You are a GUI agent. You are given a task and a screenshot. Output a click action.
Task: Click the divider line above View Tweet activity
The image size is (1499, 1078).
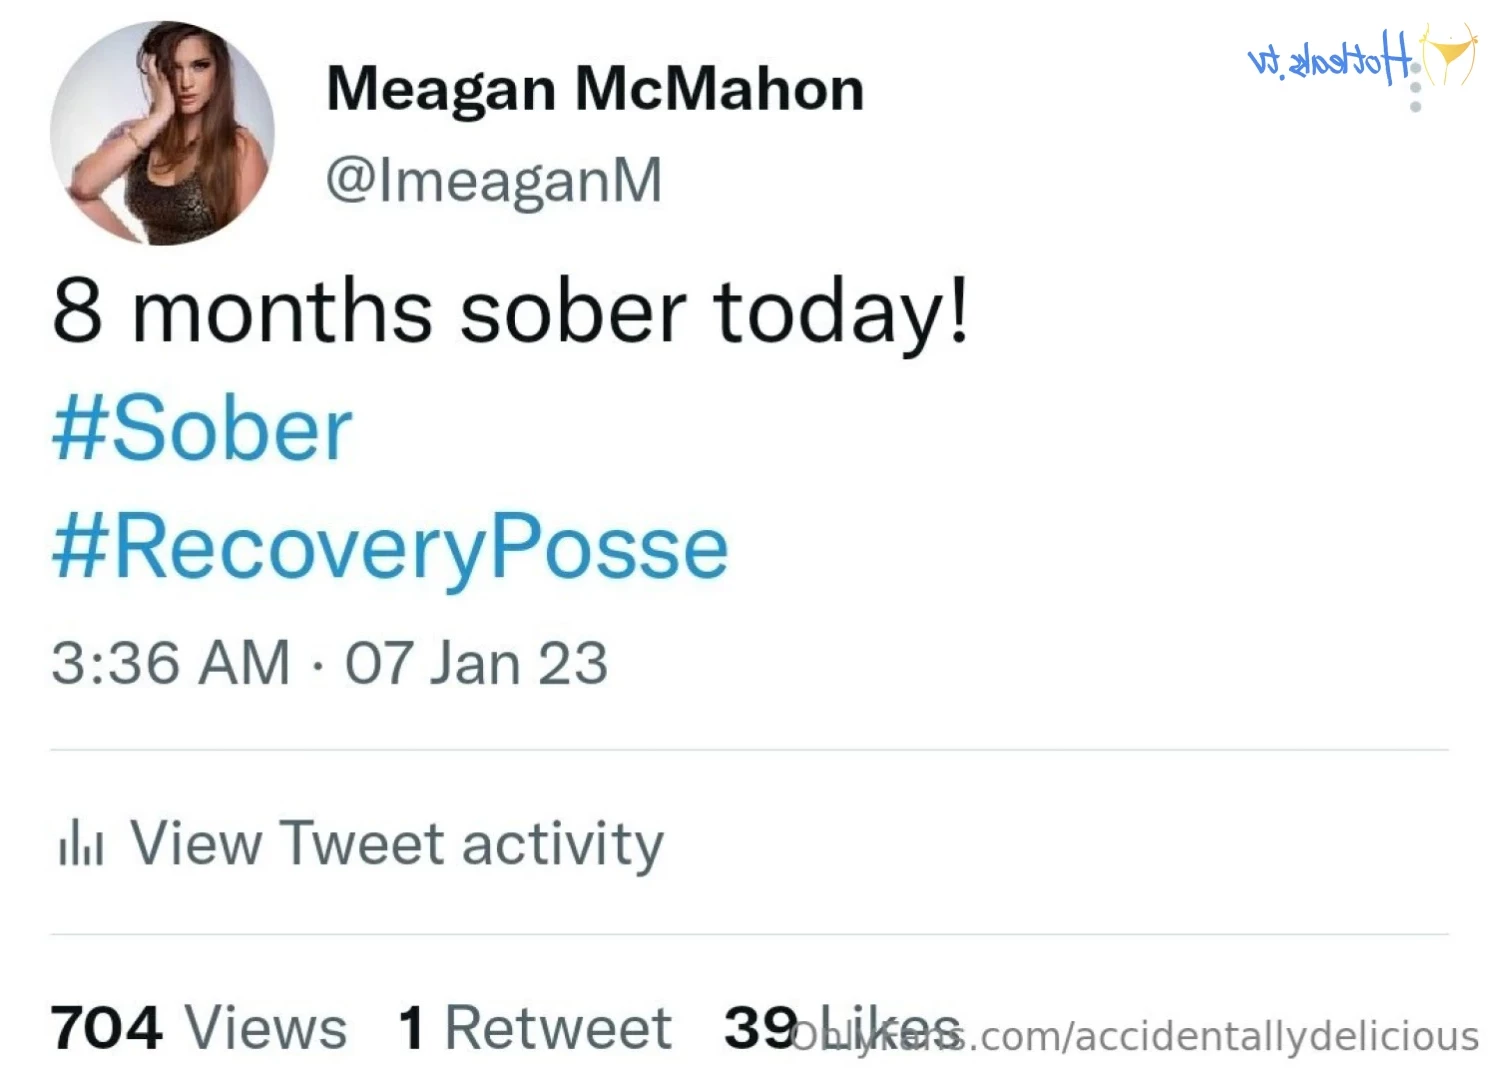tap(749, 750)
